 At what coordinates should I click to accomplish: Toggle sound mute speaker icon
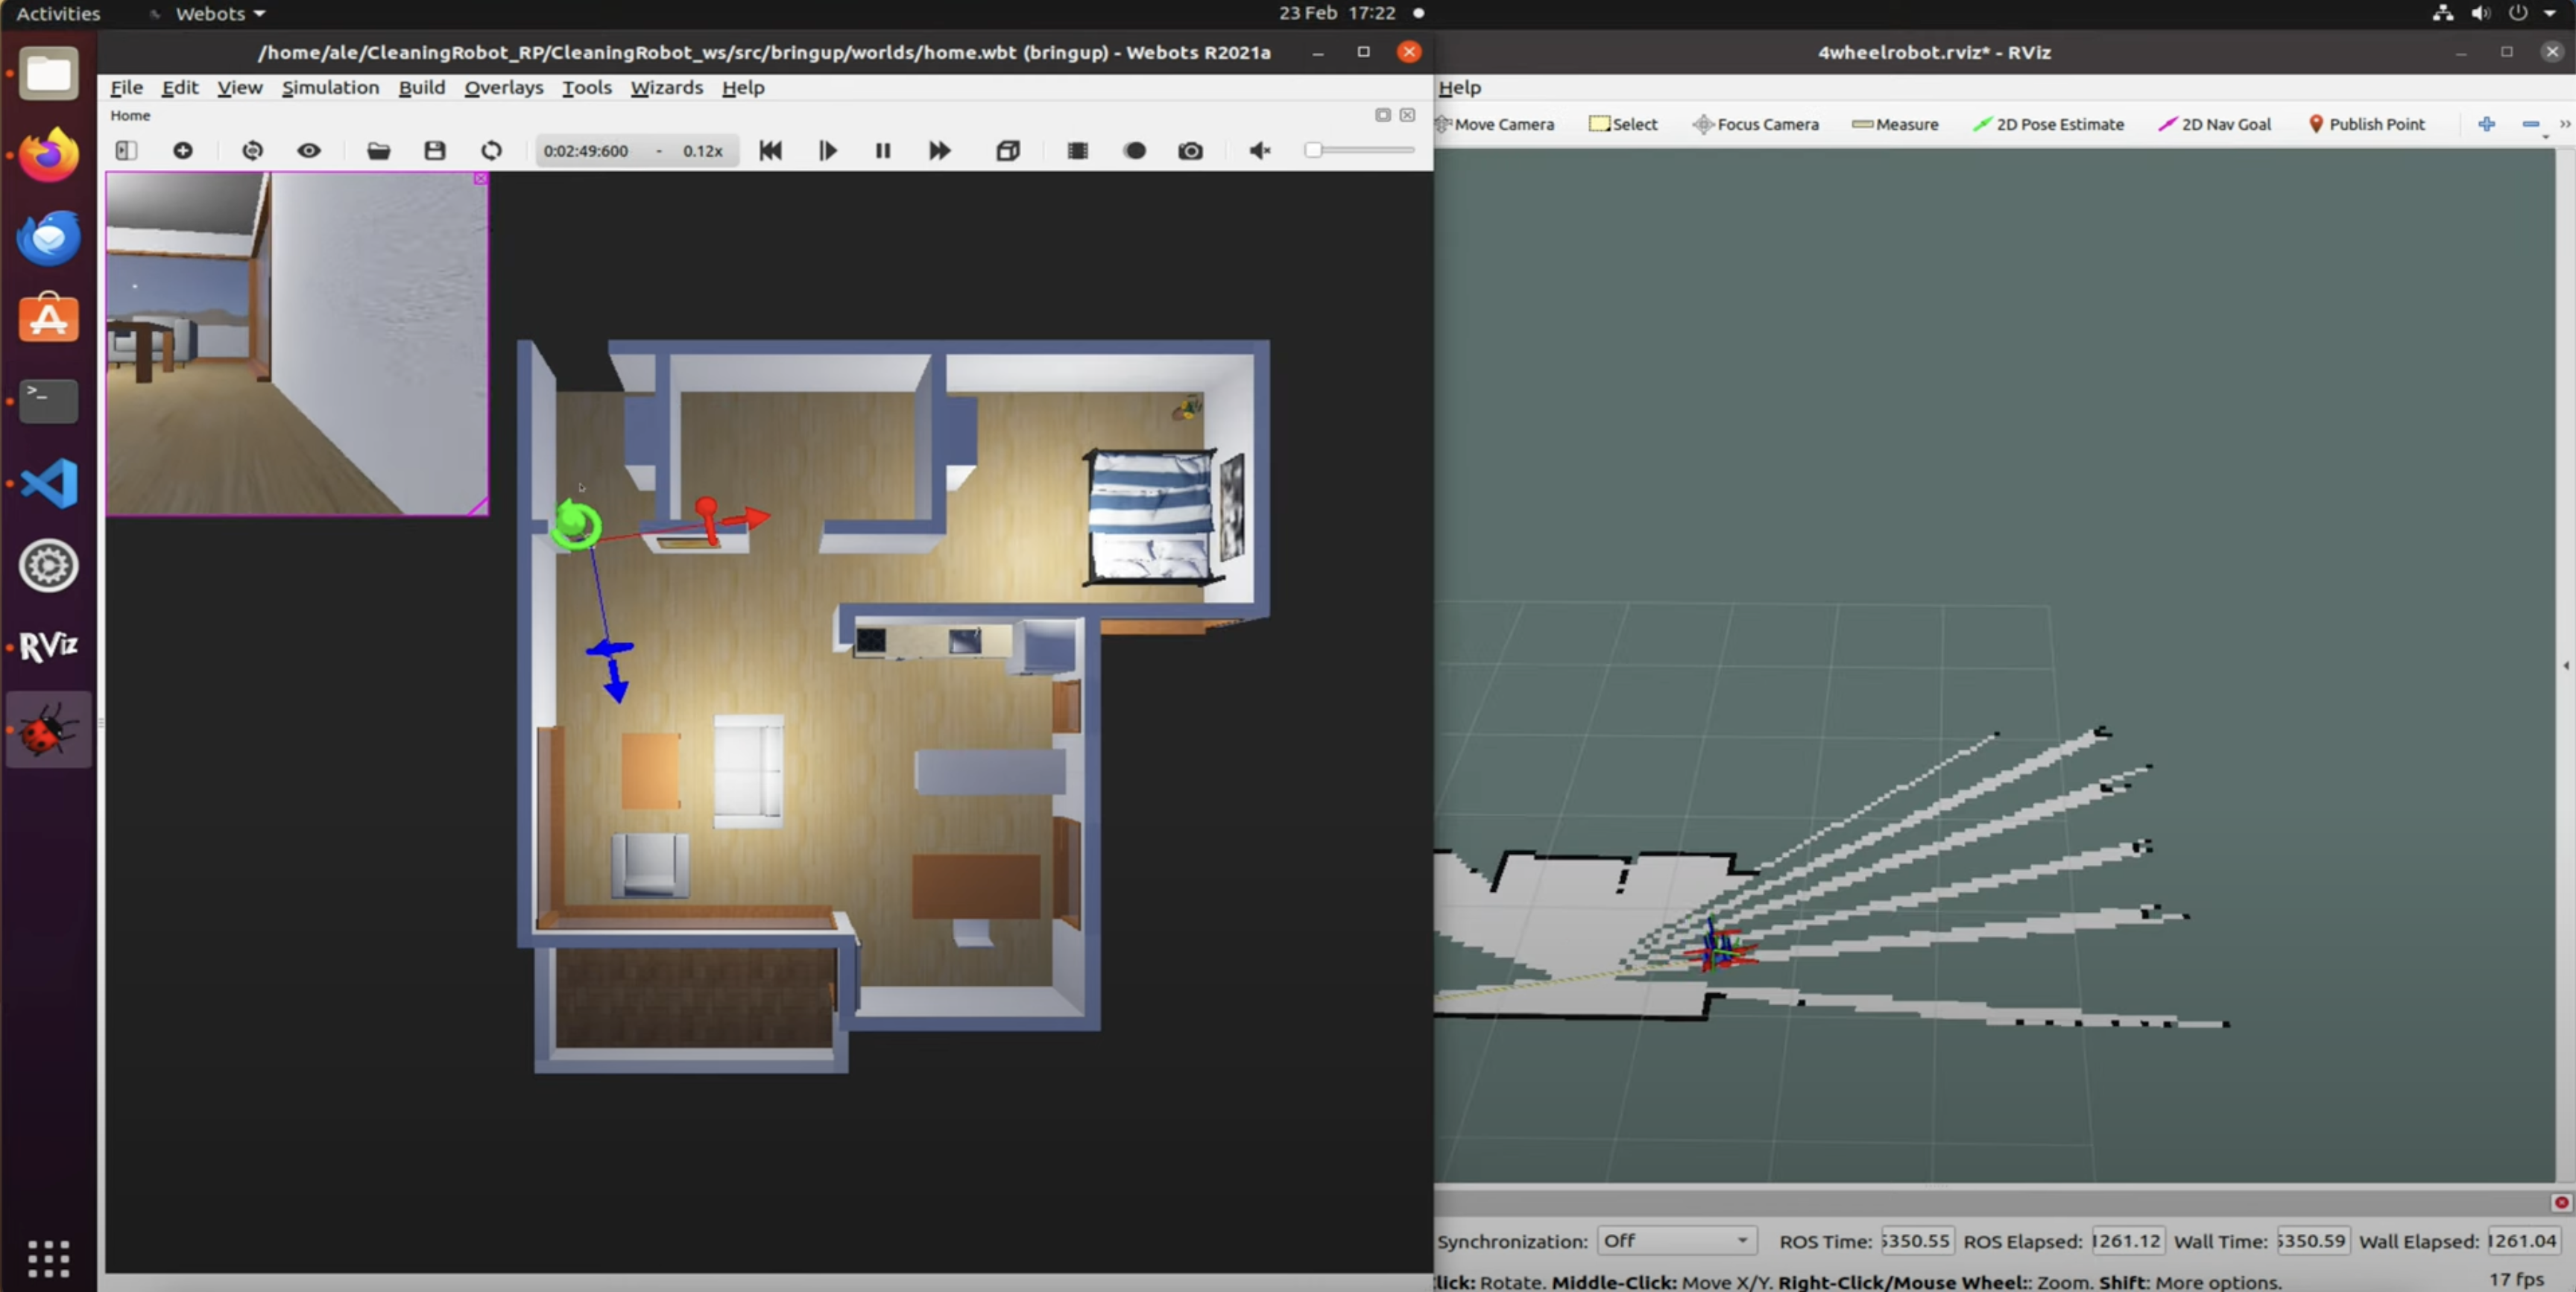coord(1259,150)
